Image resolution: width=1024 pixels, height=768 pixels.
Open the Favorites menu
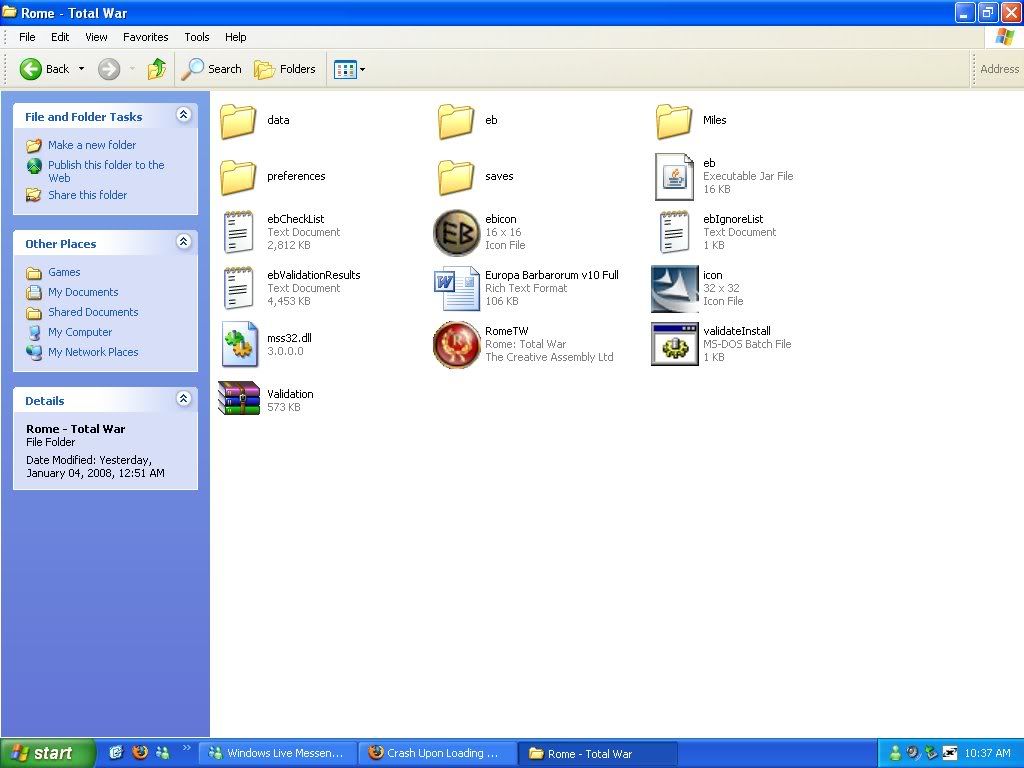click(x=146, y=37)
